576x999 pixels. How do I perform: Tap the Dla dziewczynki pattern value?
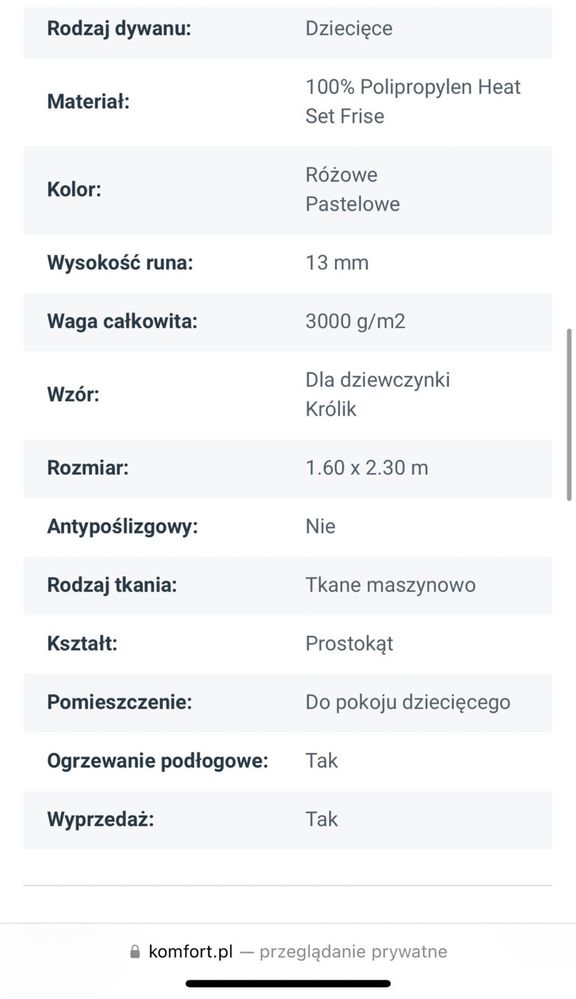tap(378, 380)
